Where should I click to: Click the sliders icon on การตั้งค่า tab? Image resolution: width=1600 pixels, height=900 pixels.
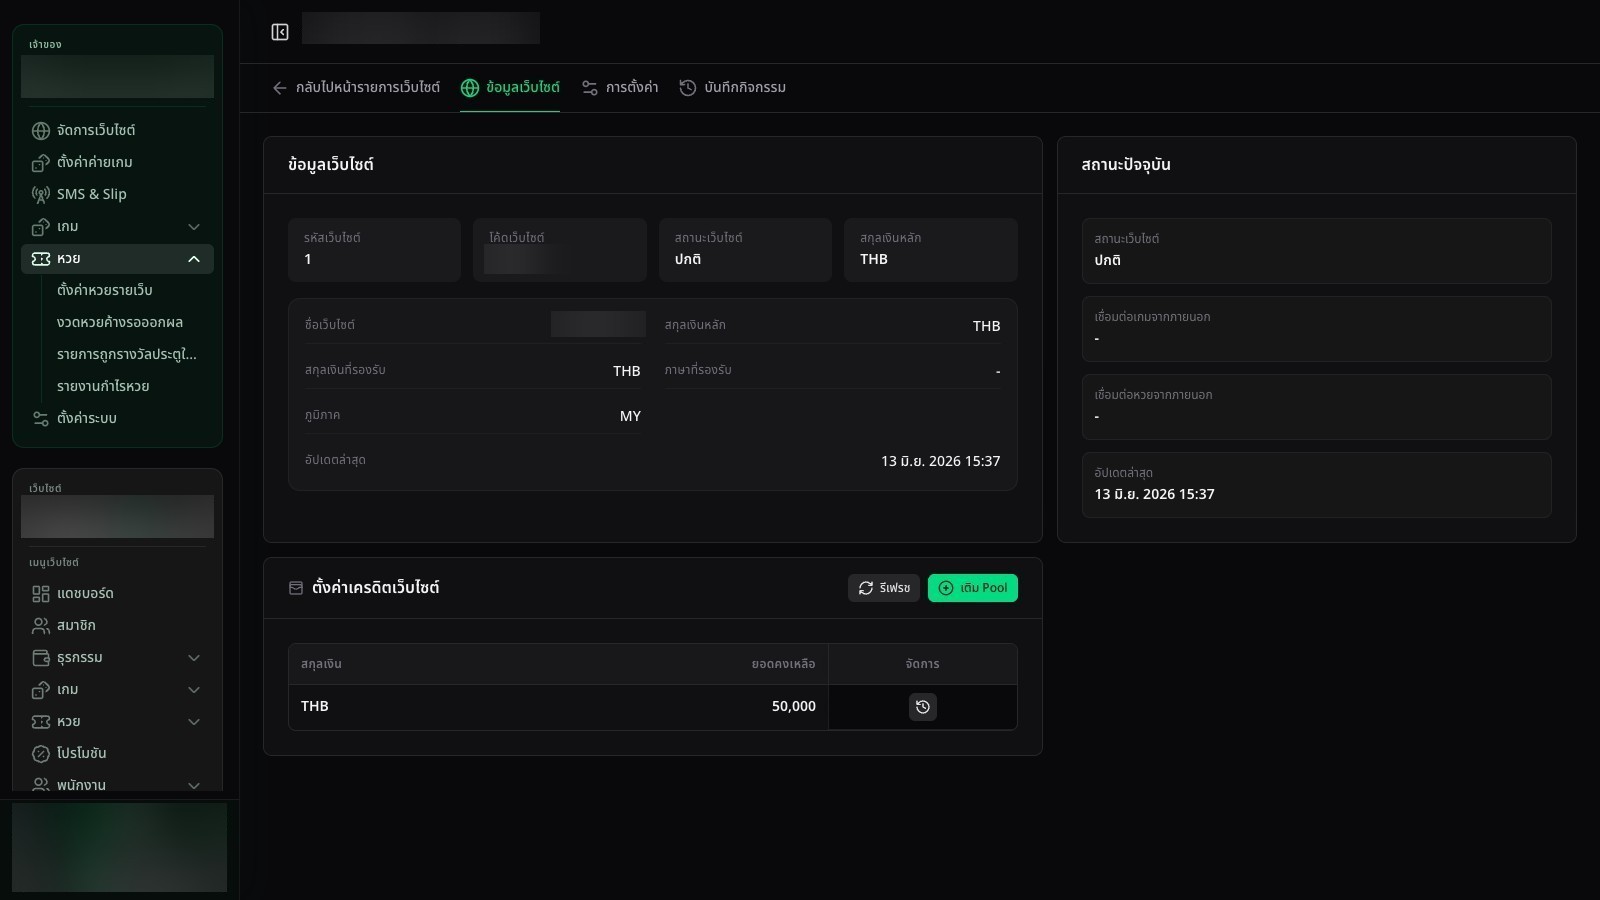tap(590, 88)
